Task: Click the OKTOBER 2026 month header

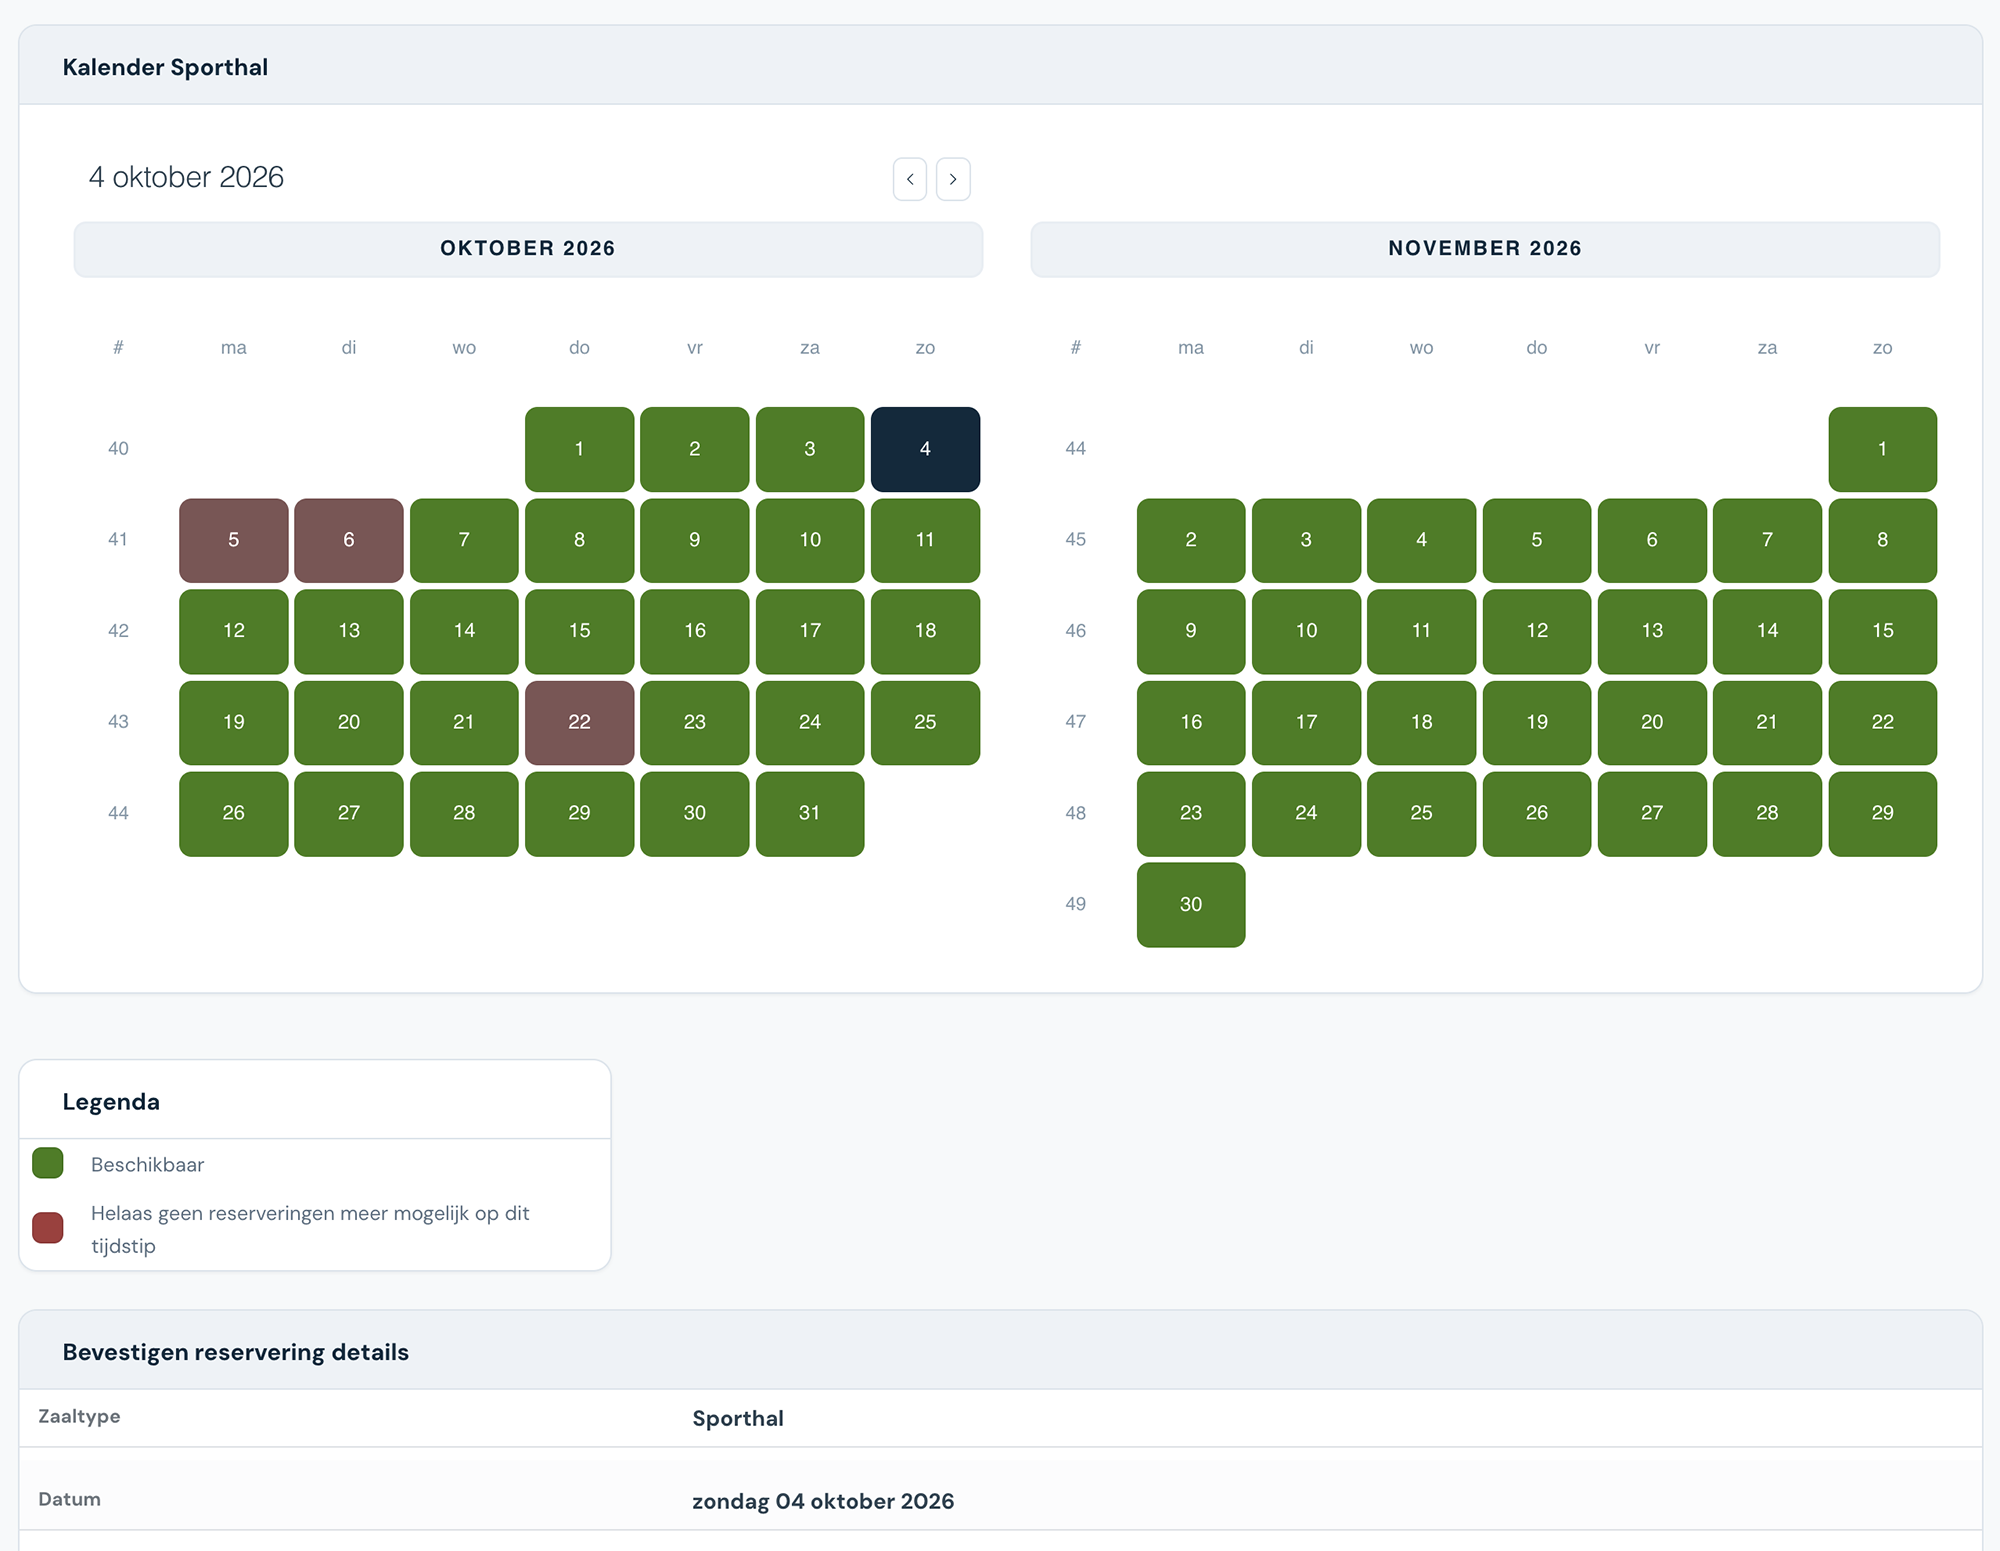Action: [x=528, y=249]
